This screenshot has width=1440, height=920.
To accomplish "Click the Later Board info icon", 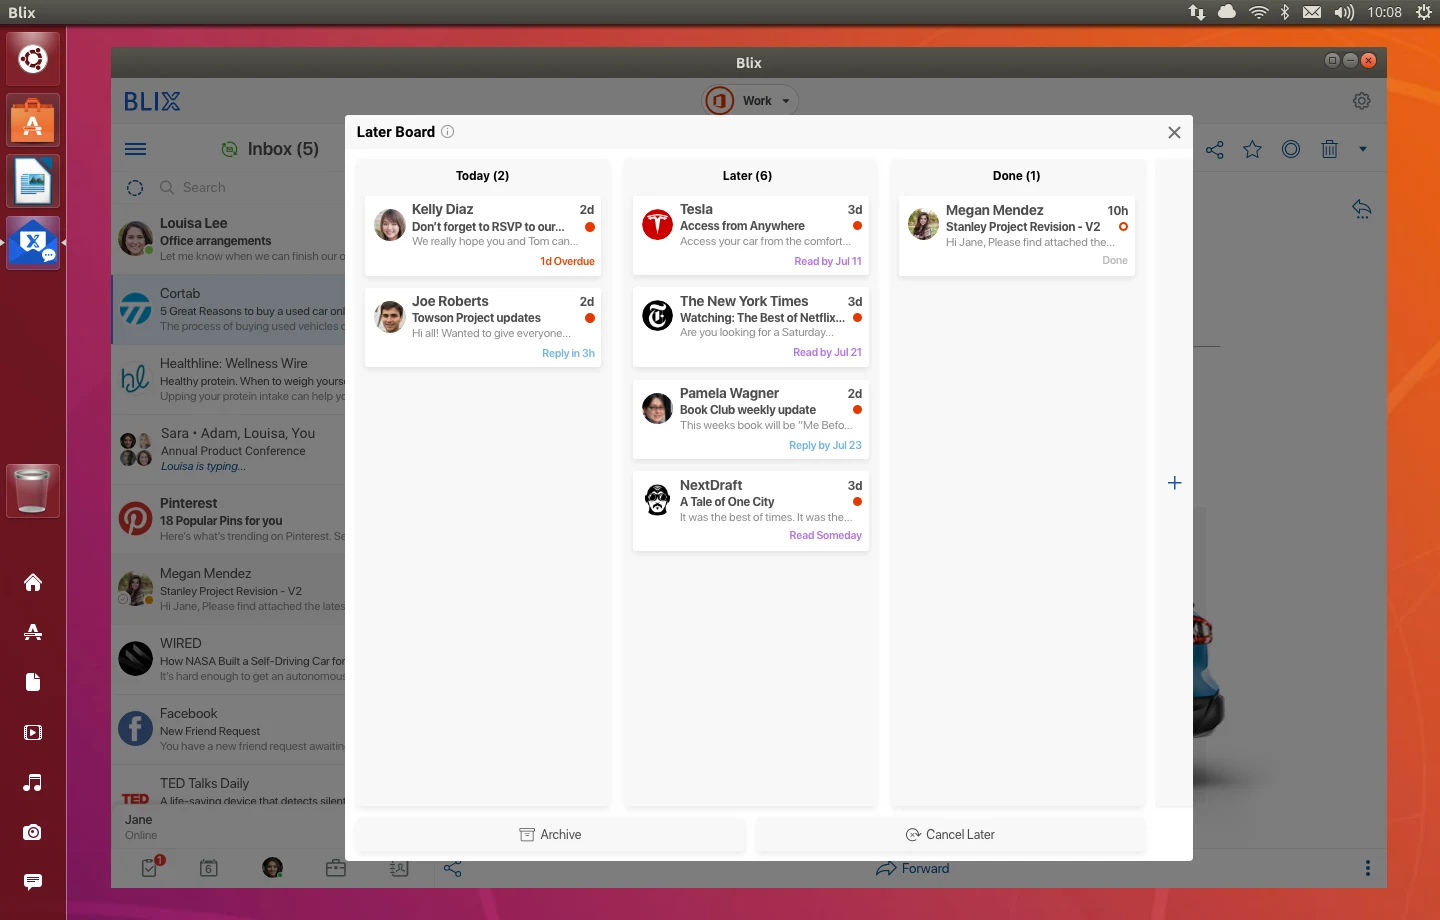I will (x=448, y=132).
